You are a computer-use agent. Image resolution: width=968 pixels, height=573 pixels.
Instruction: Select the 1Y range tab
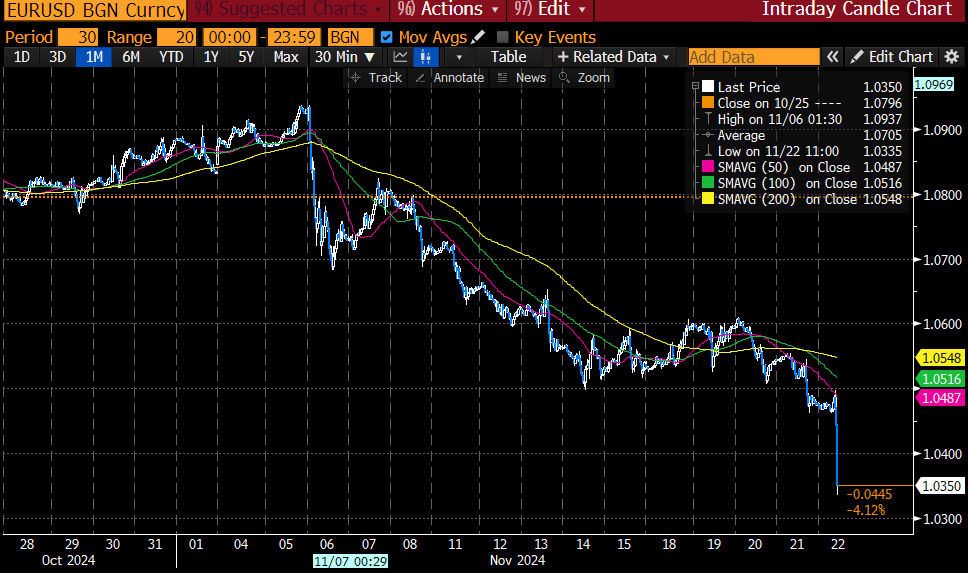211,57
